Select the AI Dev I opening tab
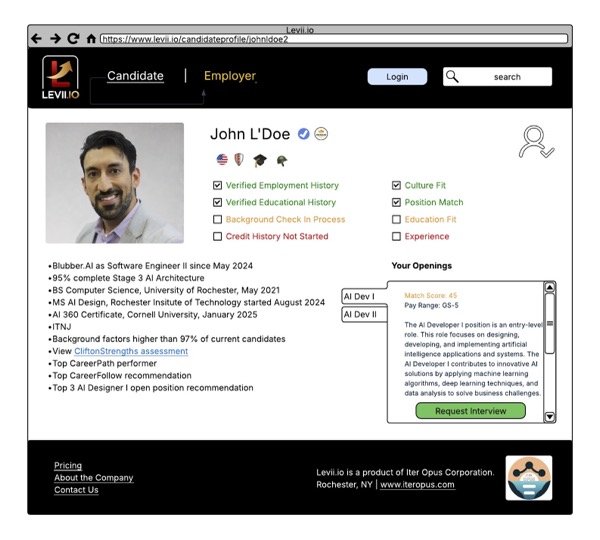Image resolution: width=600 pixels, height=540 pixels. click(364, 297)
